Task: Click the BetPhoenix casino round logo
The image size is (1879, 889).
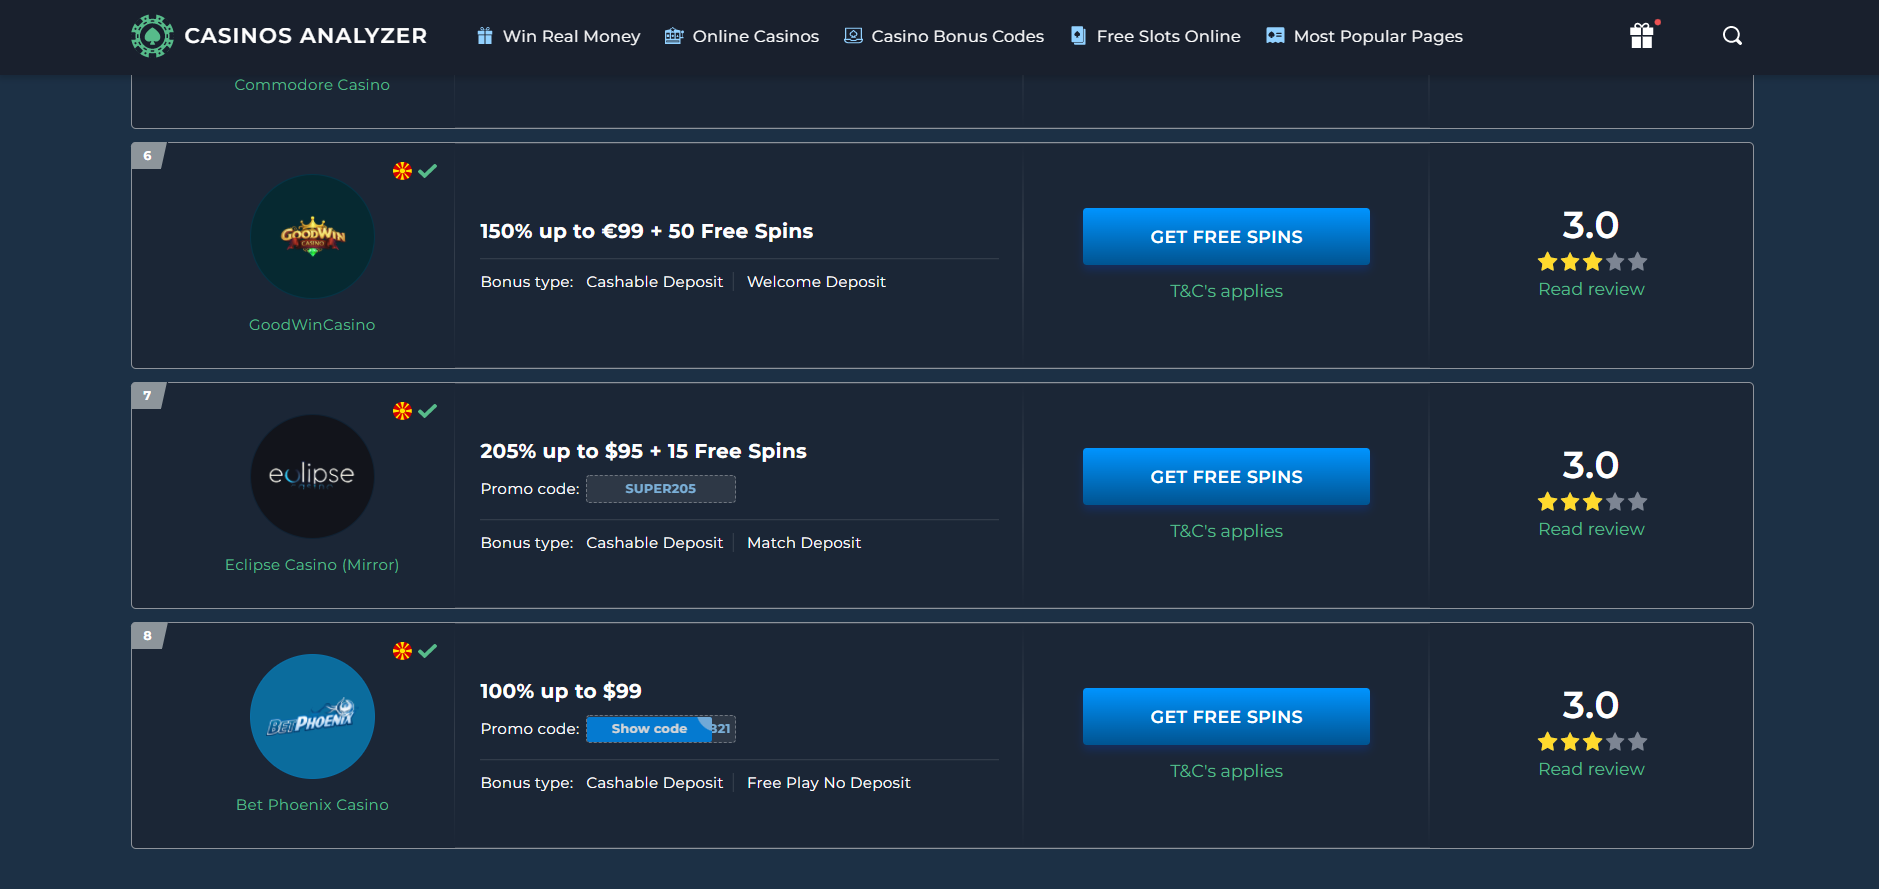Action: 312,716
